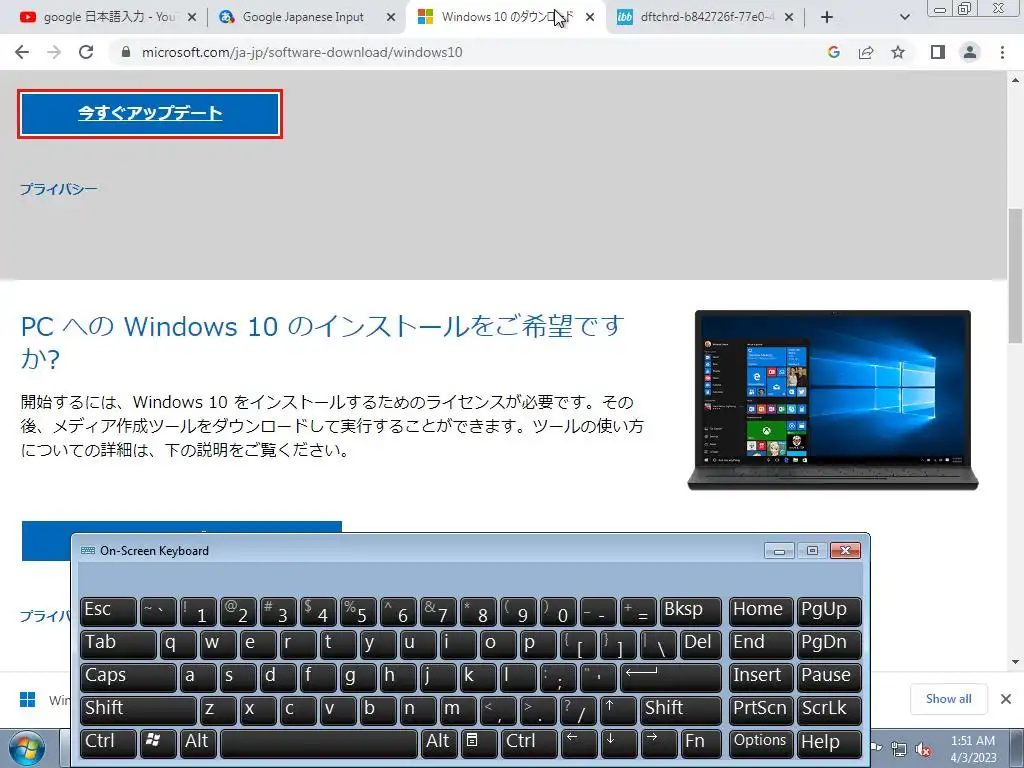This screenshot has height=768, width=1024.
Task: Share this page via share icon
Action: pyautogui.click(x=866, y=52)
